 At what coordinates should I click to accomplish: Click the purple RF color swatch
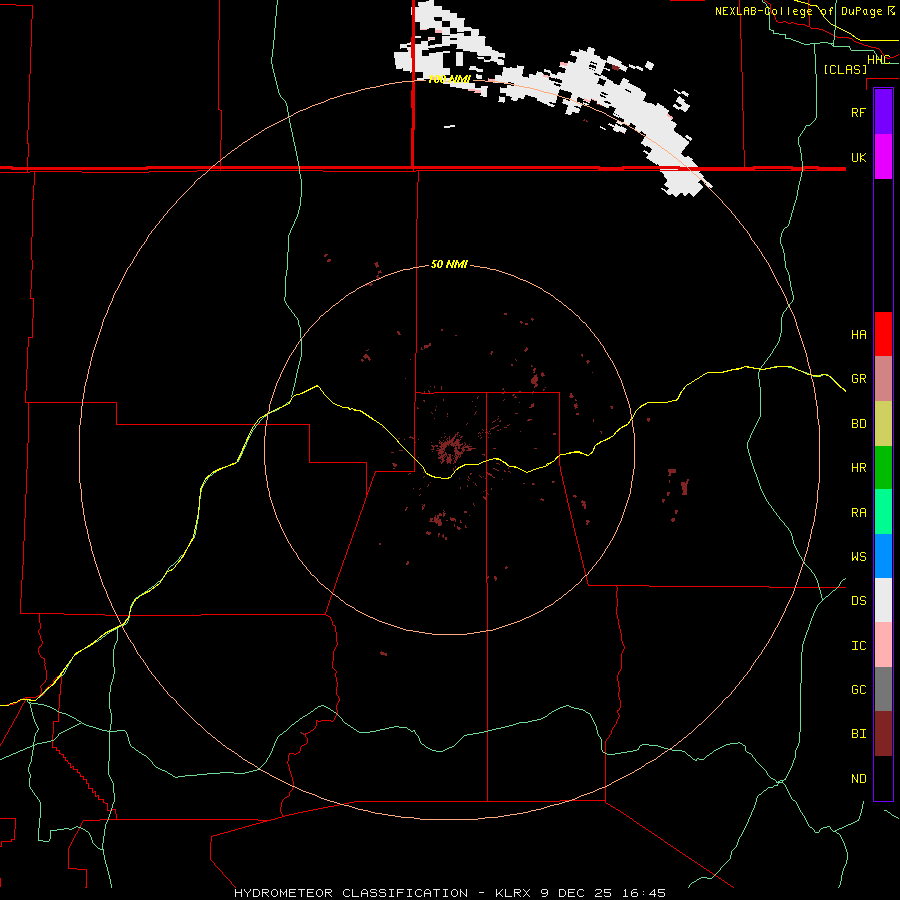pyautogui.click(x=883, y=112)
